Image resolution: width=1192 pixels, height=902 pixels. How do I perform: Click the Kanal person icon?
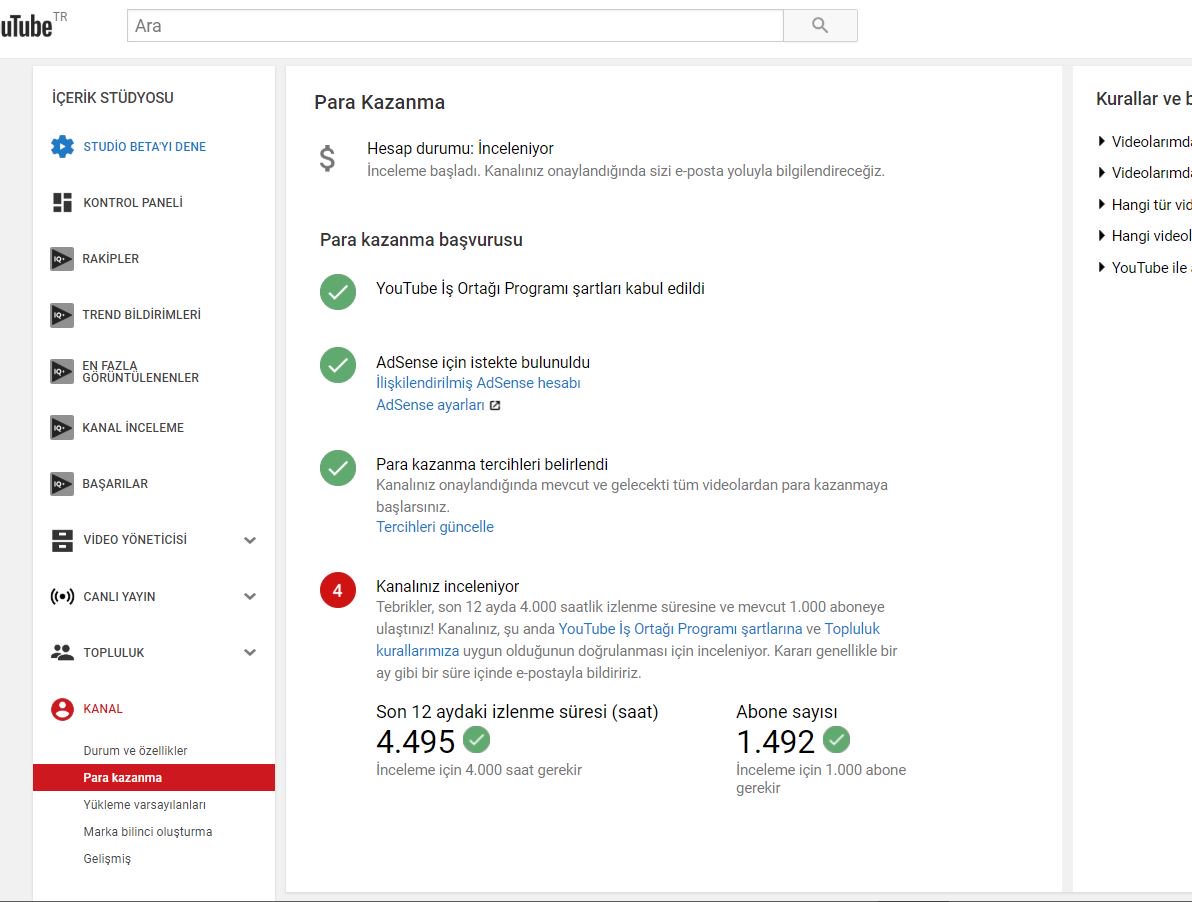coord(62,709)
